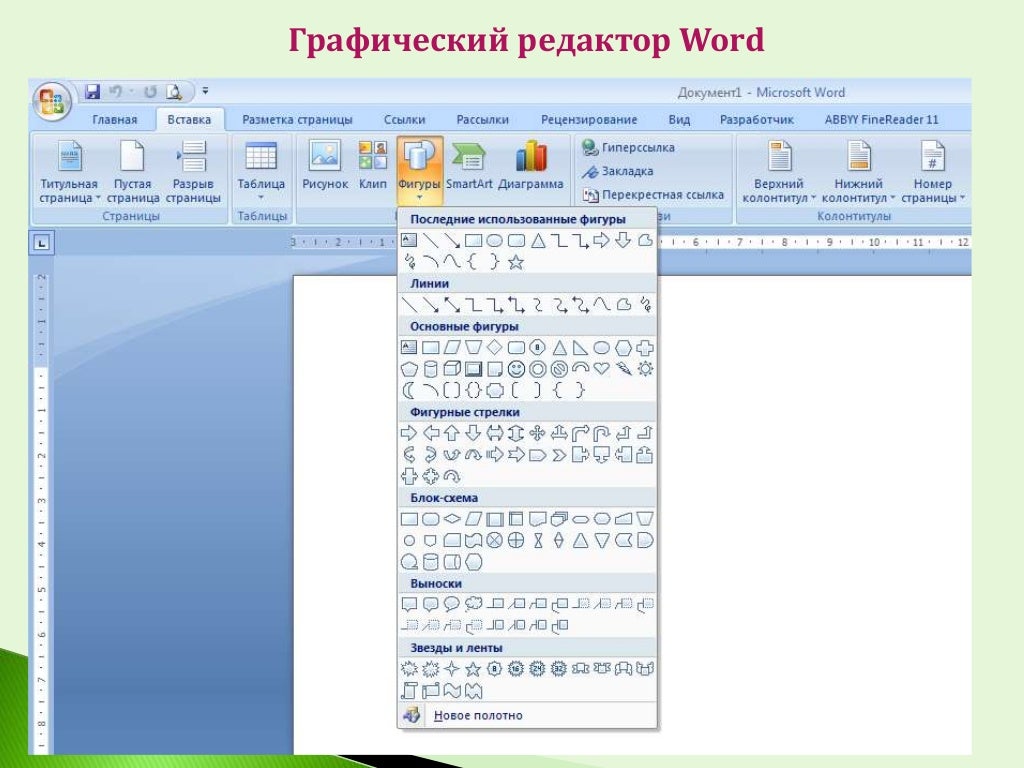Pick the Scribble tool in Lines section
The height and width of the screenshot is (768, 1024).
pyautogui.click(x=645, y=304)
